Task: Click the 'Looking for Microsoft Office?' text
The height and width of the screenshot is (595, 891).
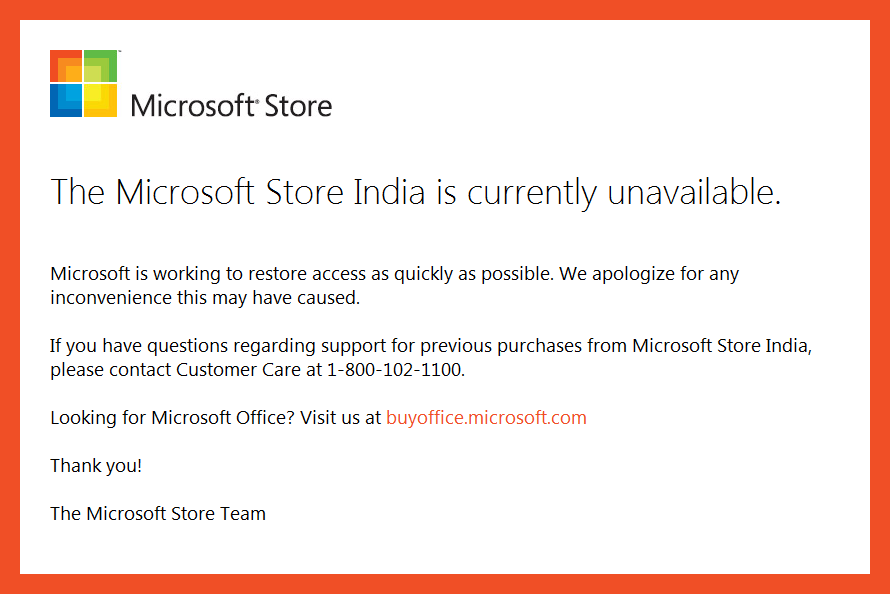Action: pos(172,418)
